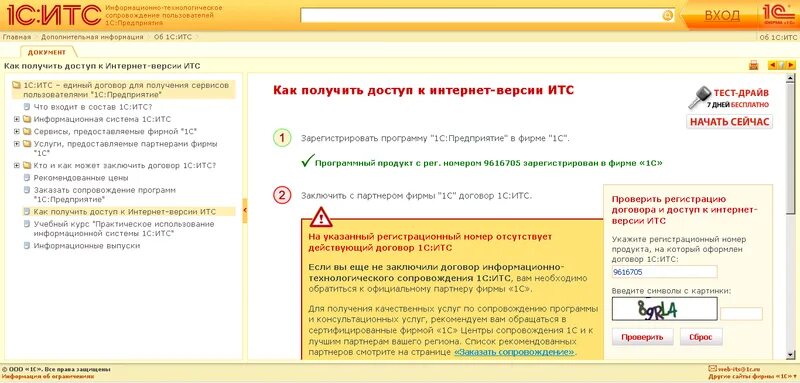Screen dimensions: 800x383
Task: Click the middle icon between navigation arrows
Action: (781, 65)
